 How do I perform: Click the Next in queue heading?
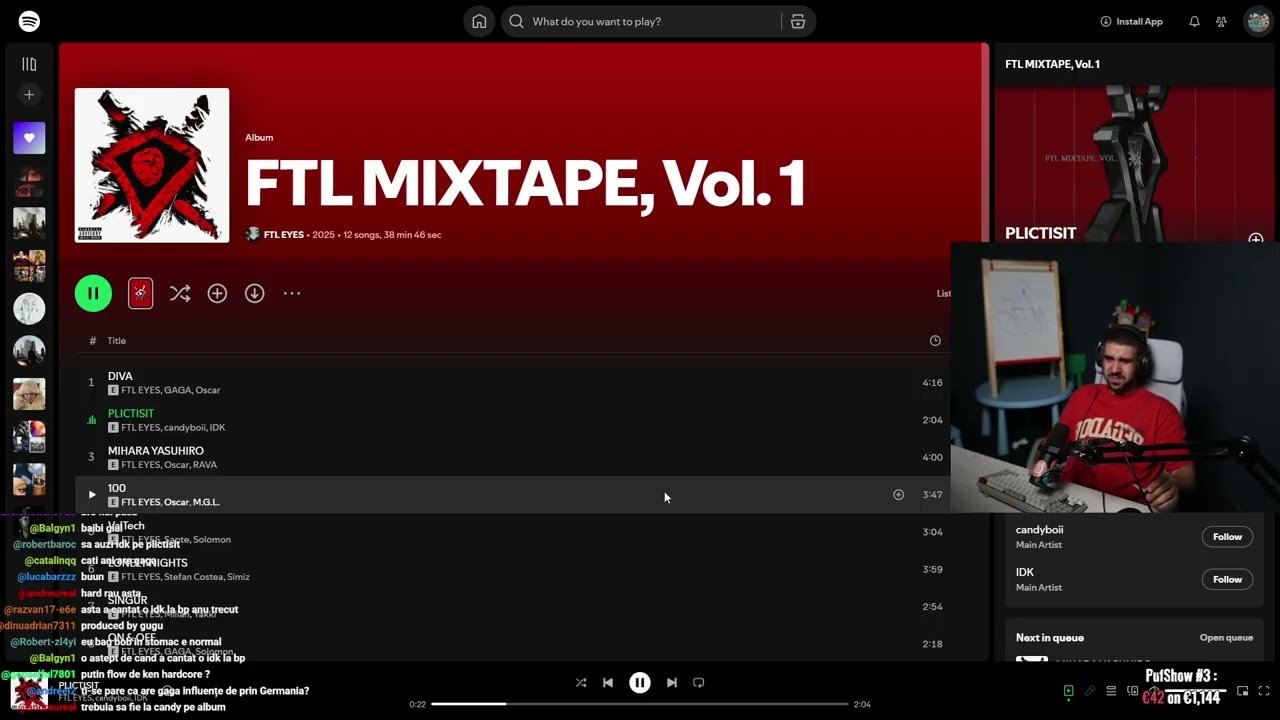click(x=1049, y=638)
